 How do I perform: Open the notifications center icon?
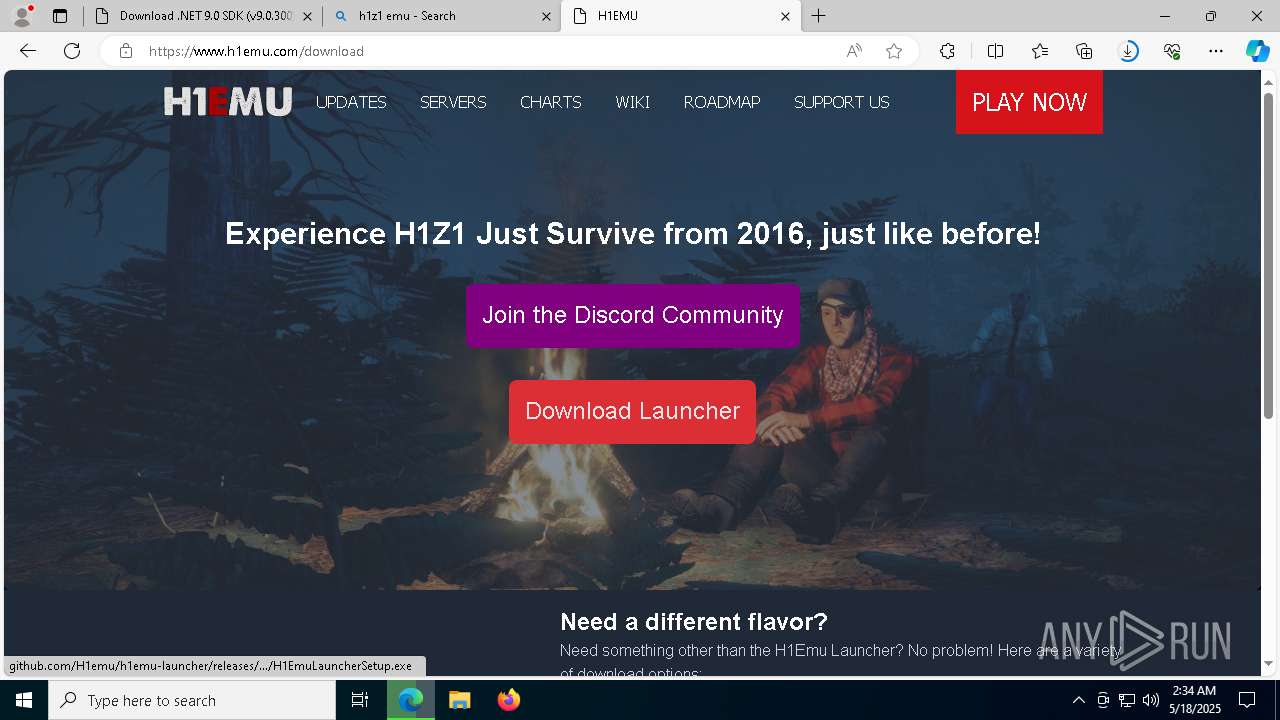1247,700
